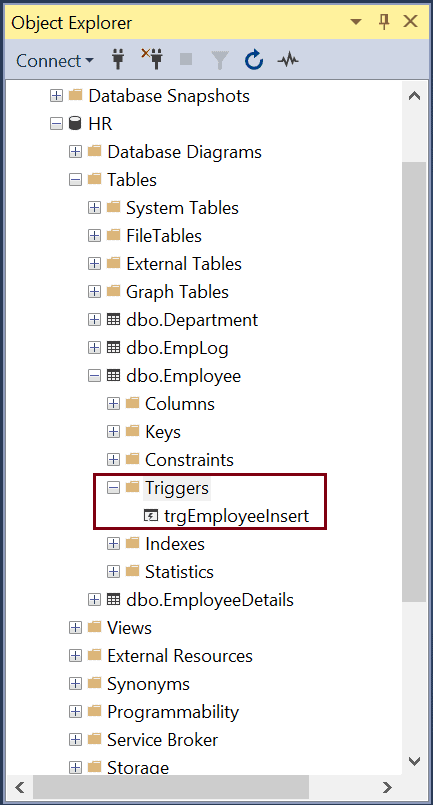Click the Tables folder icon
Image resolution: width=440 pixels, height=805 pixels.
(94, 179)
